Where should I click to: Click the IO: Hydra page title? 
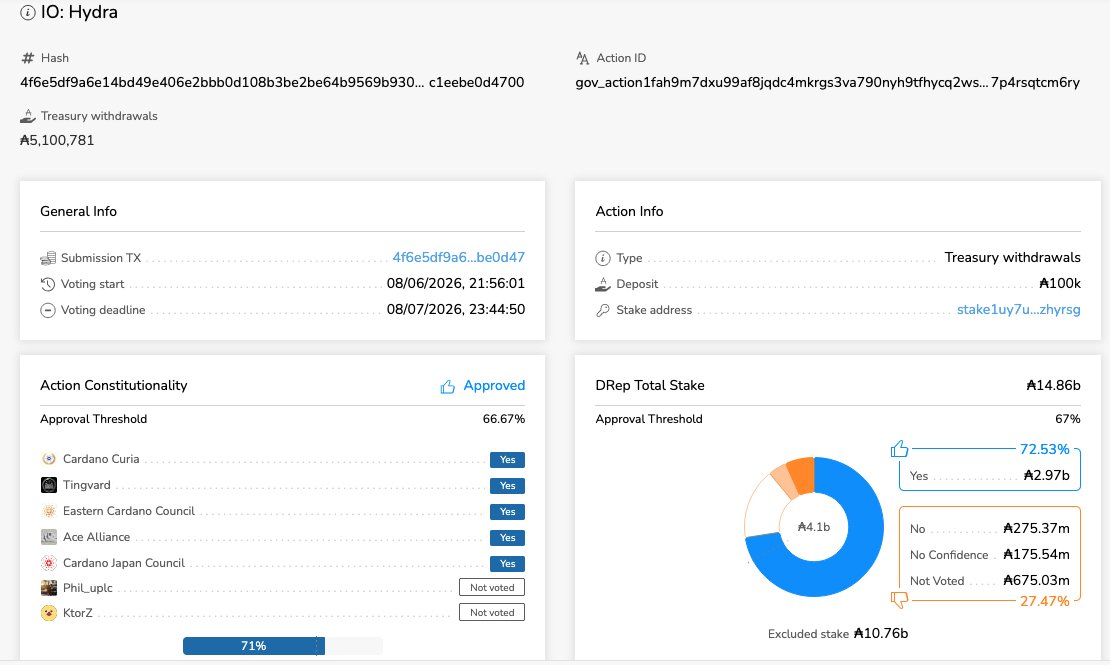click(79, 12)
